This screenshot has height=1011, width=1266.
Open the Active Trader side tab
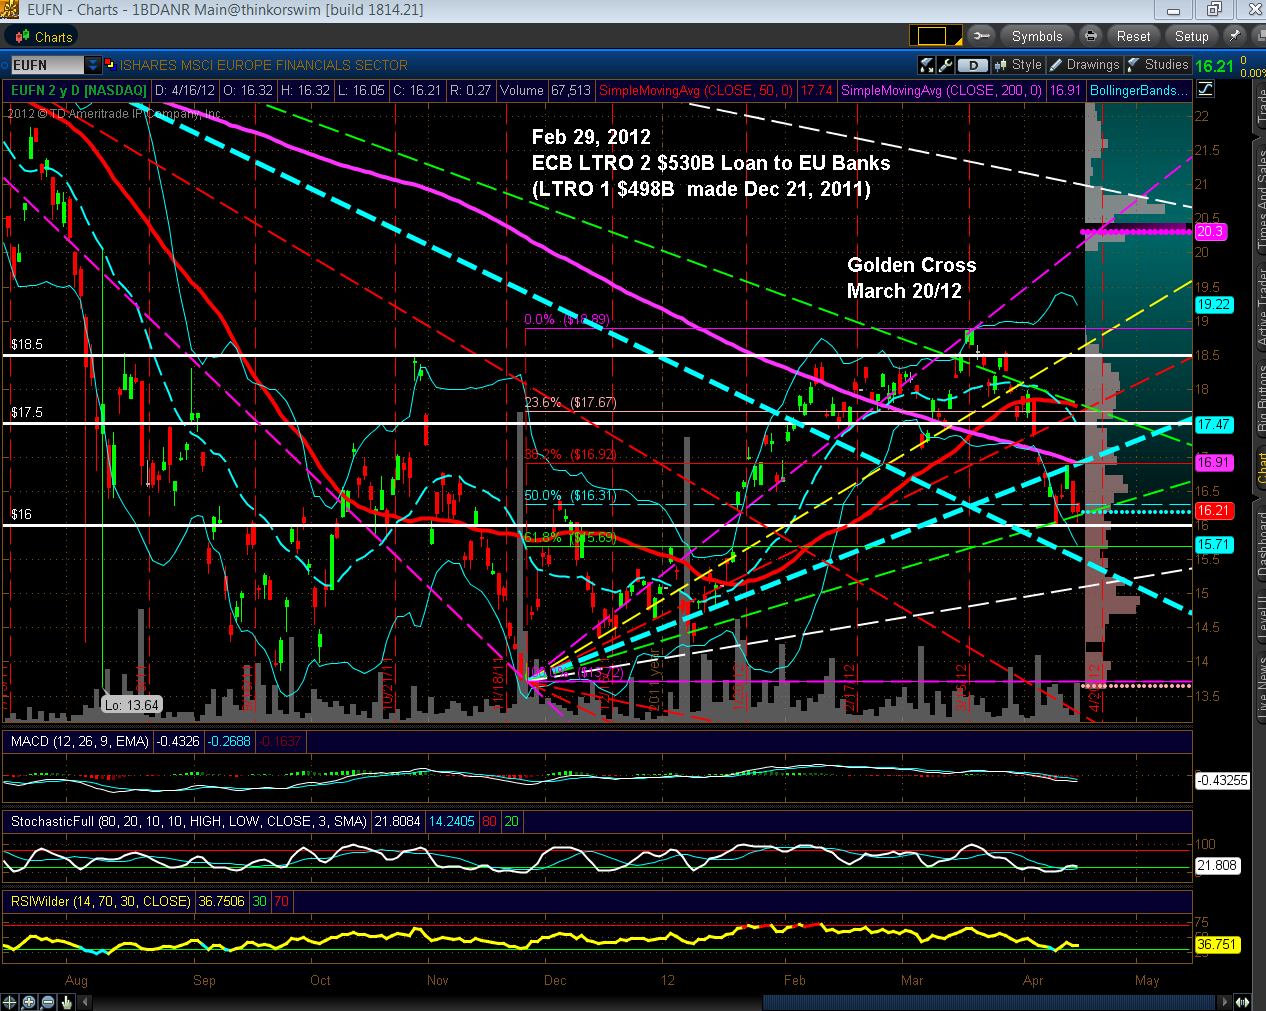[x=1260, y=306]
